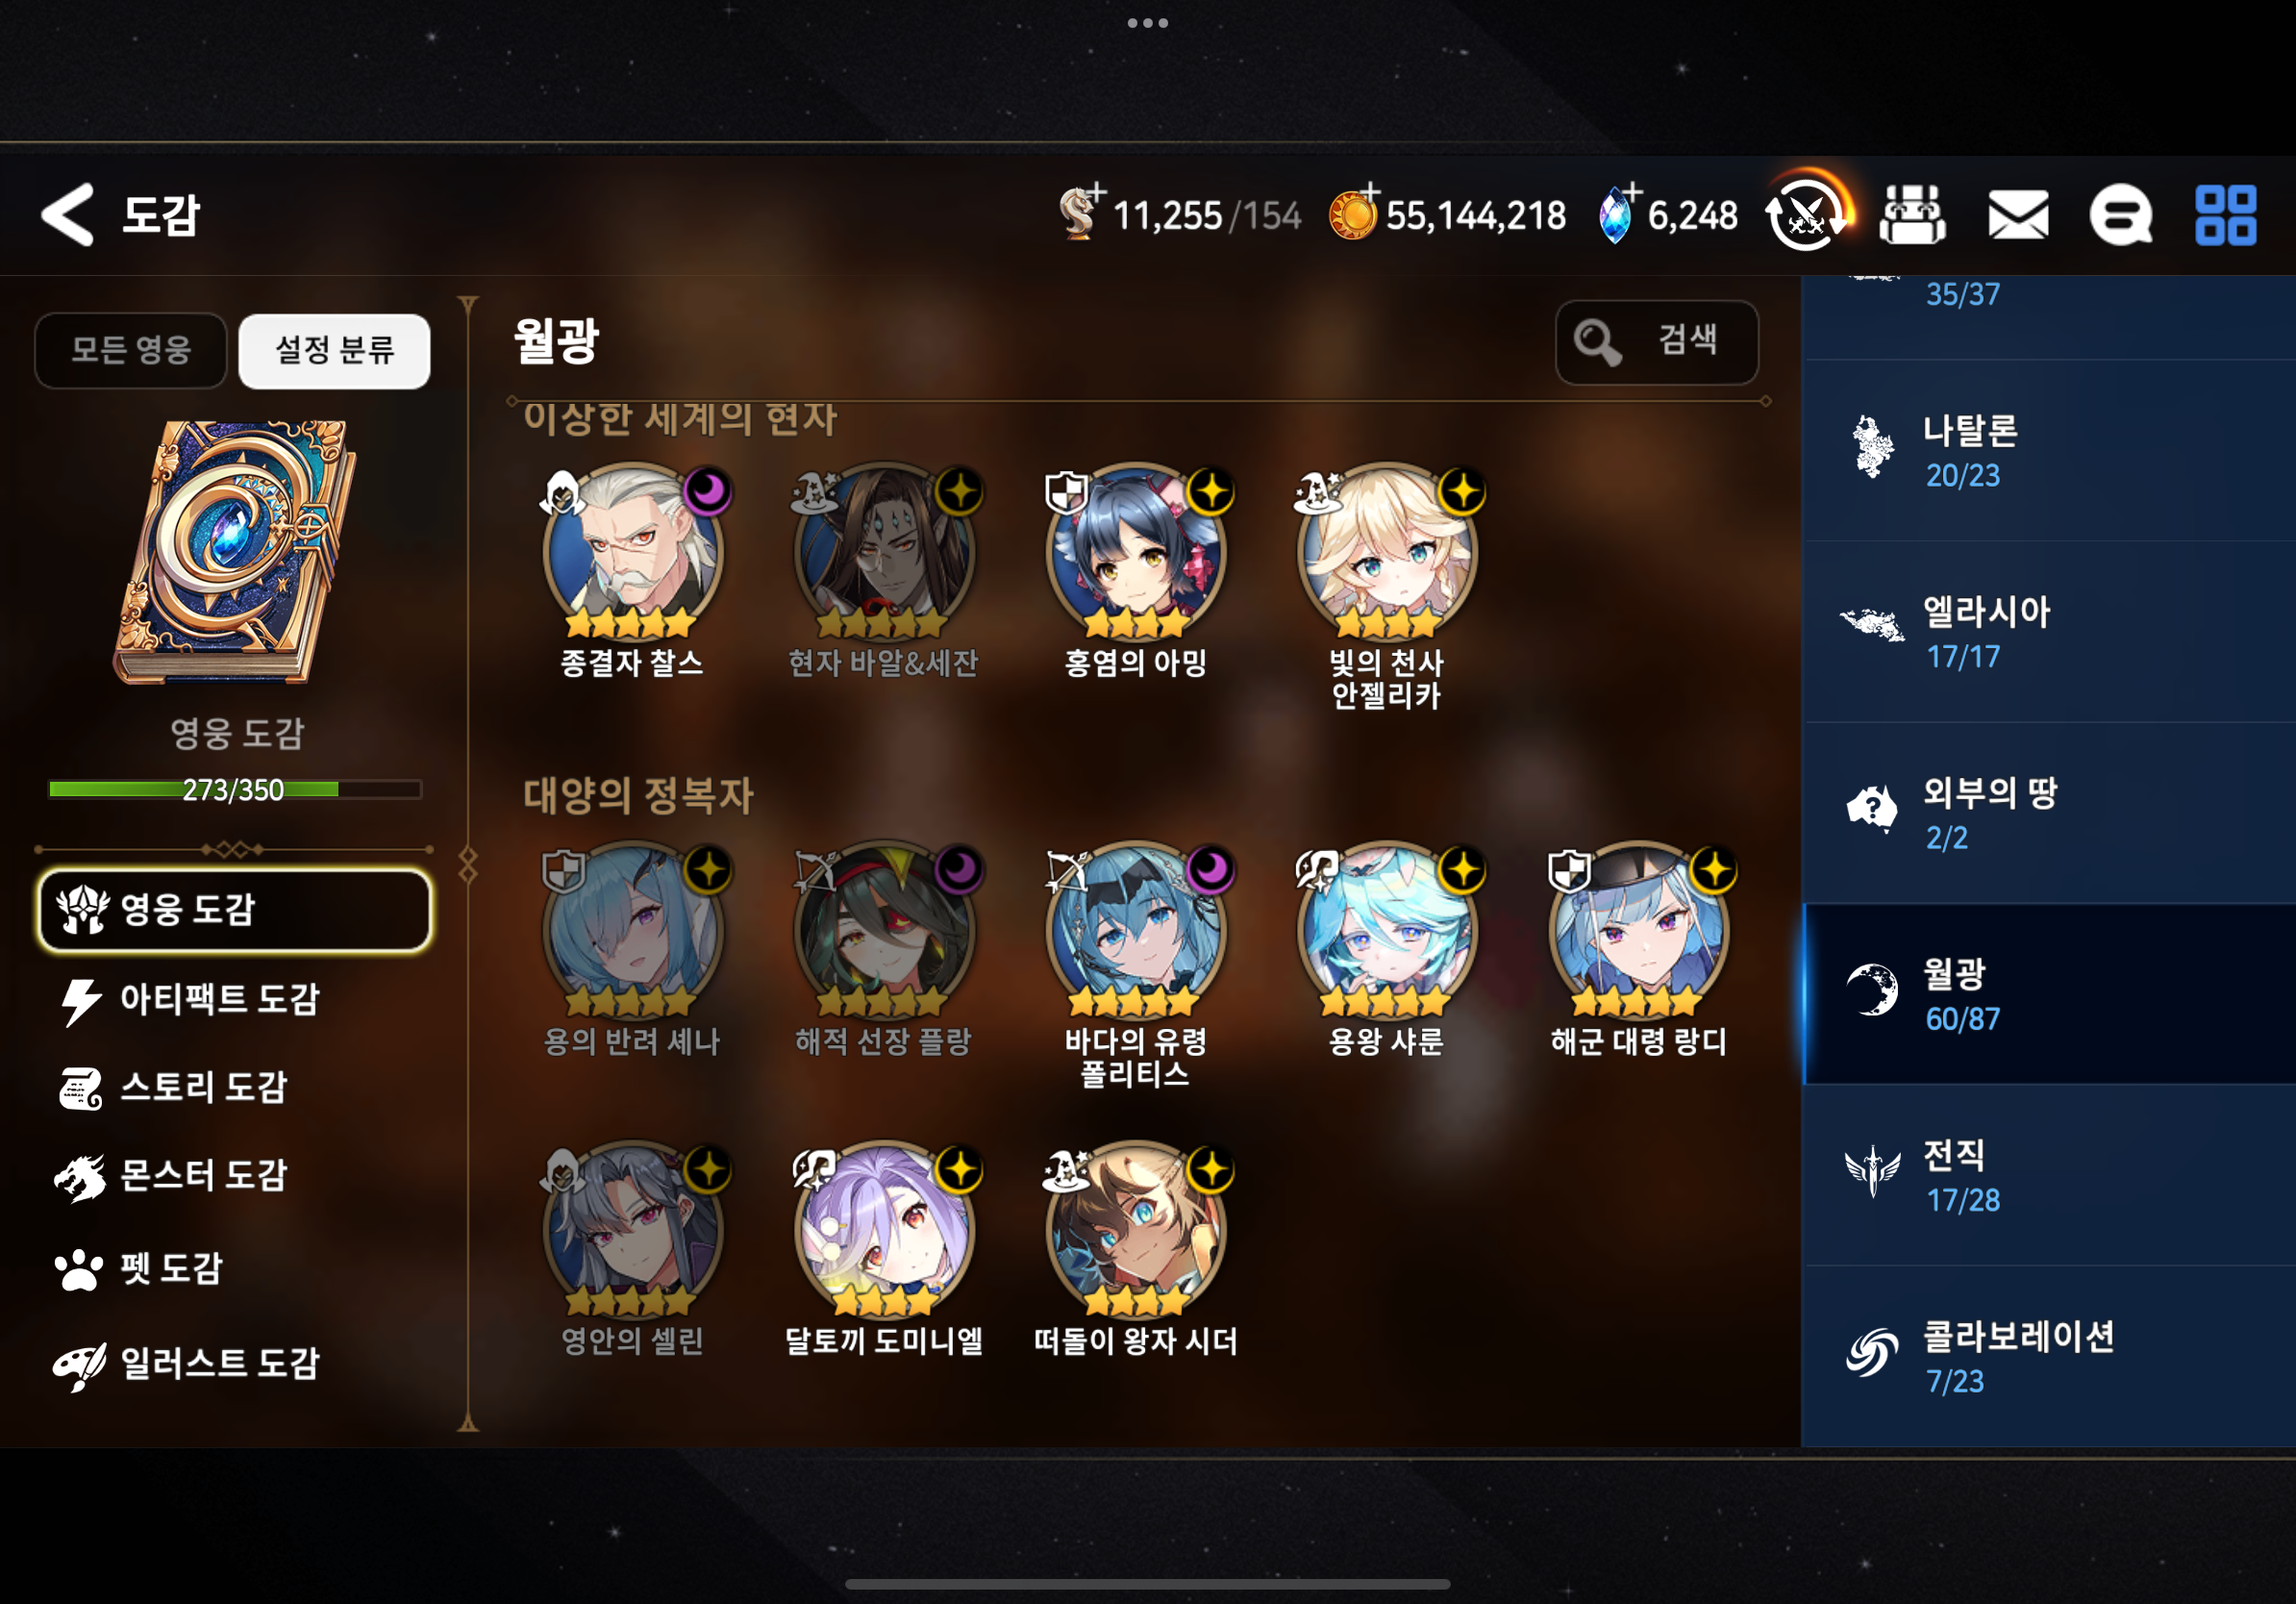Viewport: 2296px width, 1604px height.
Task: Open the guild castle icon
Action: tap(1912, 214)
